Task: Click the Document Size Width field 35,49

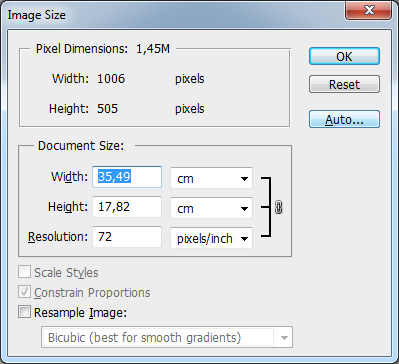Action: click(x=127, y=177)
